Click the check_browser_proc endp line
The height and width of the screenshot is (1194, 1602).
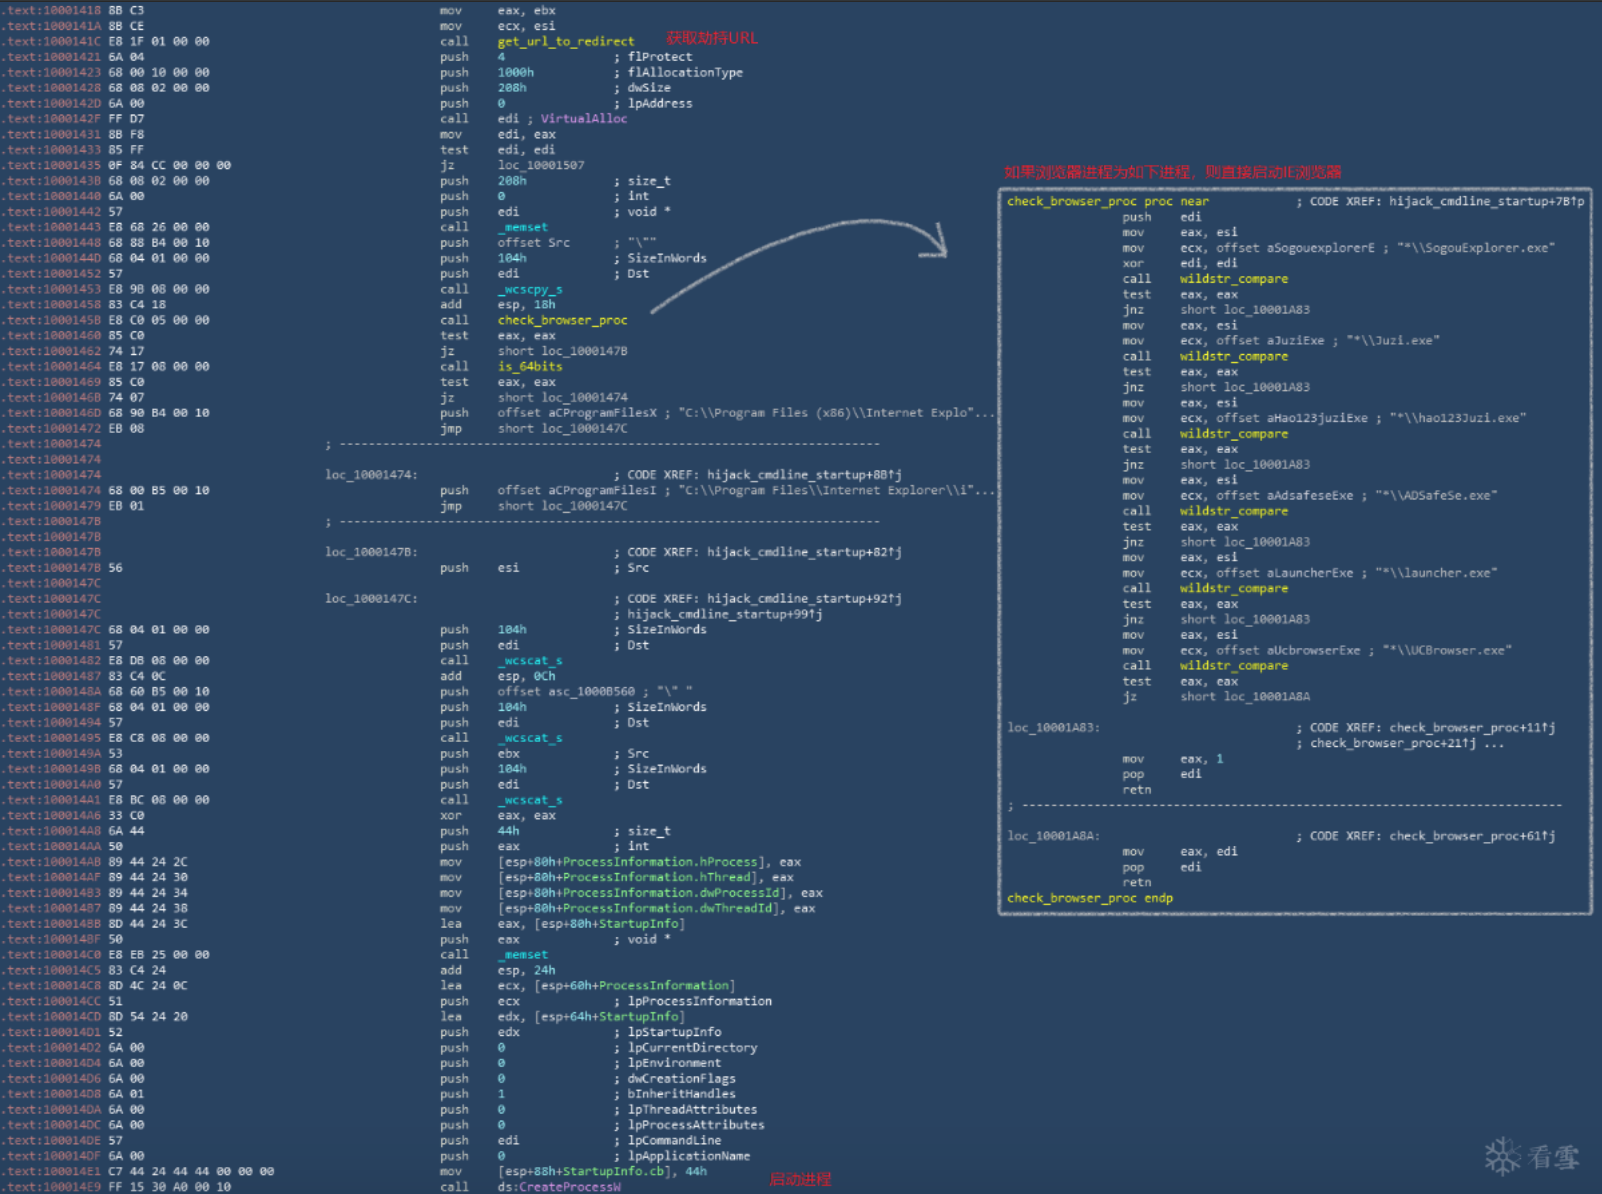click(1089, 898)
